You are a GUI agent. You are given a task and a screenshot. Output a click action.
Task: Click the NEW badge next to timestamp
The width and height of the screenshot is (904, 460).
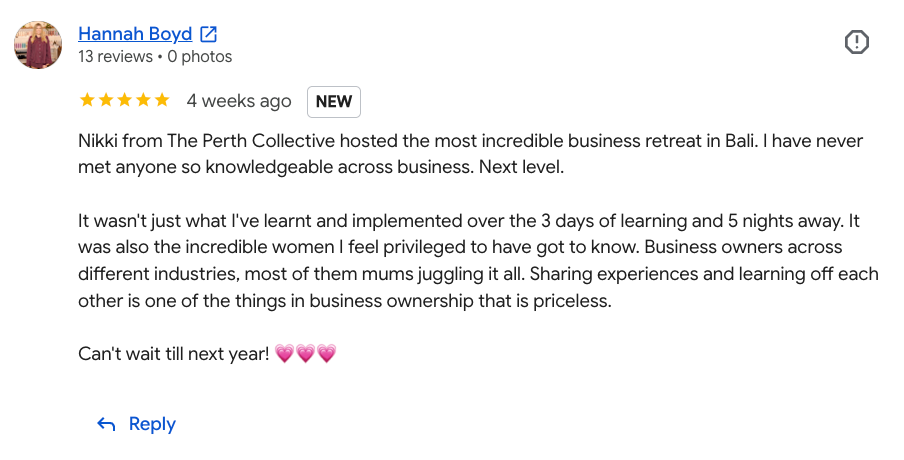tap(334, 101)
